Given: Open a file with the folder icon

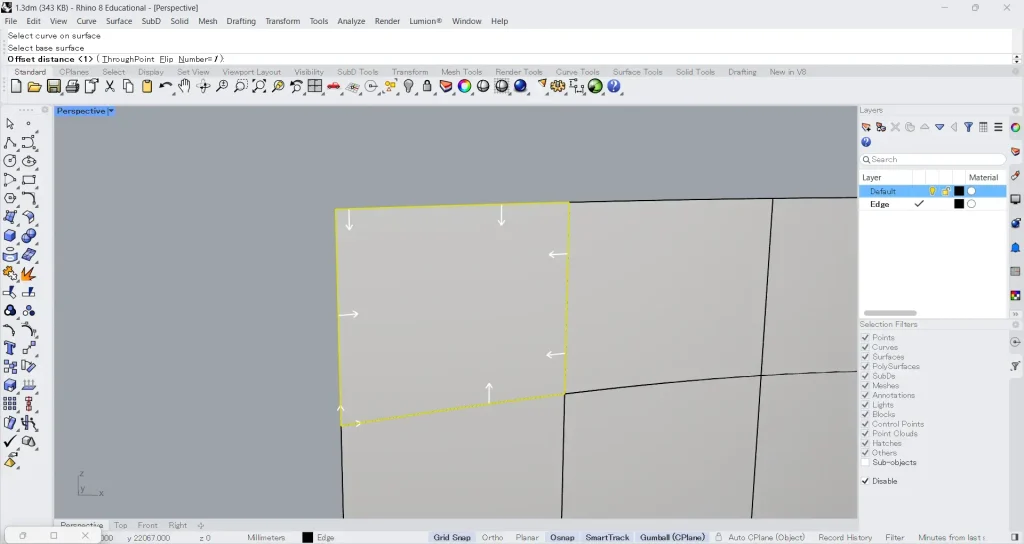Looking at the screenshot, I should [x=35, y=86].
